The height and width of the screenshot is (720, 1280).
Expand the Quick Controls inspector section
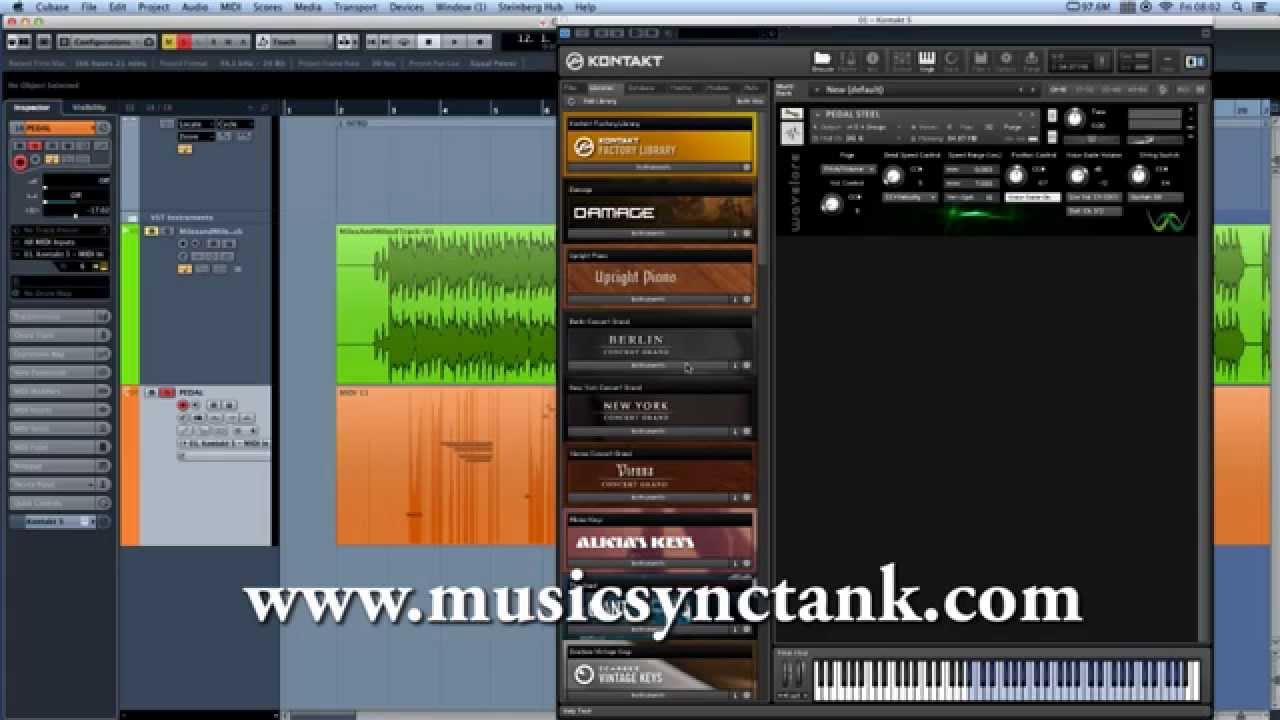(60, 503)
